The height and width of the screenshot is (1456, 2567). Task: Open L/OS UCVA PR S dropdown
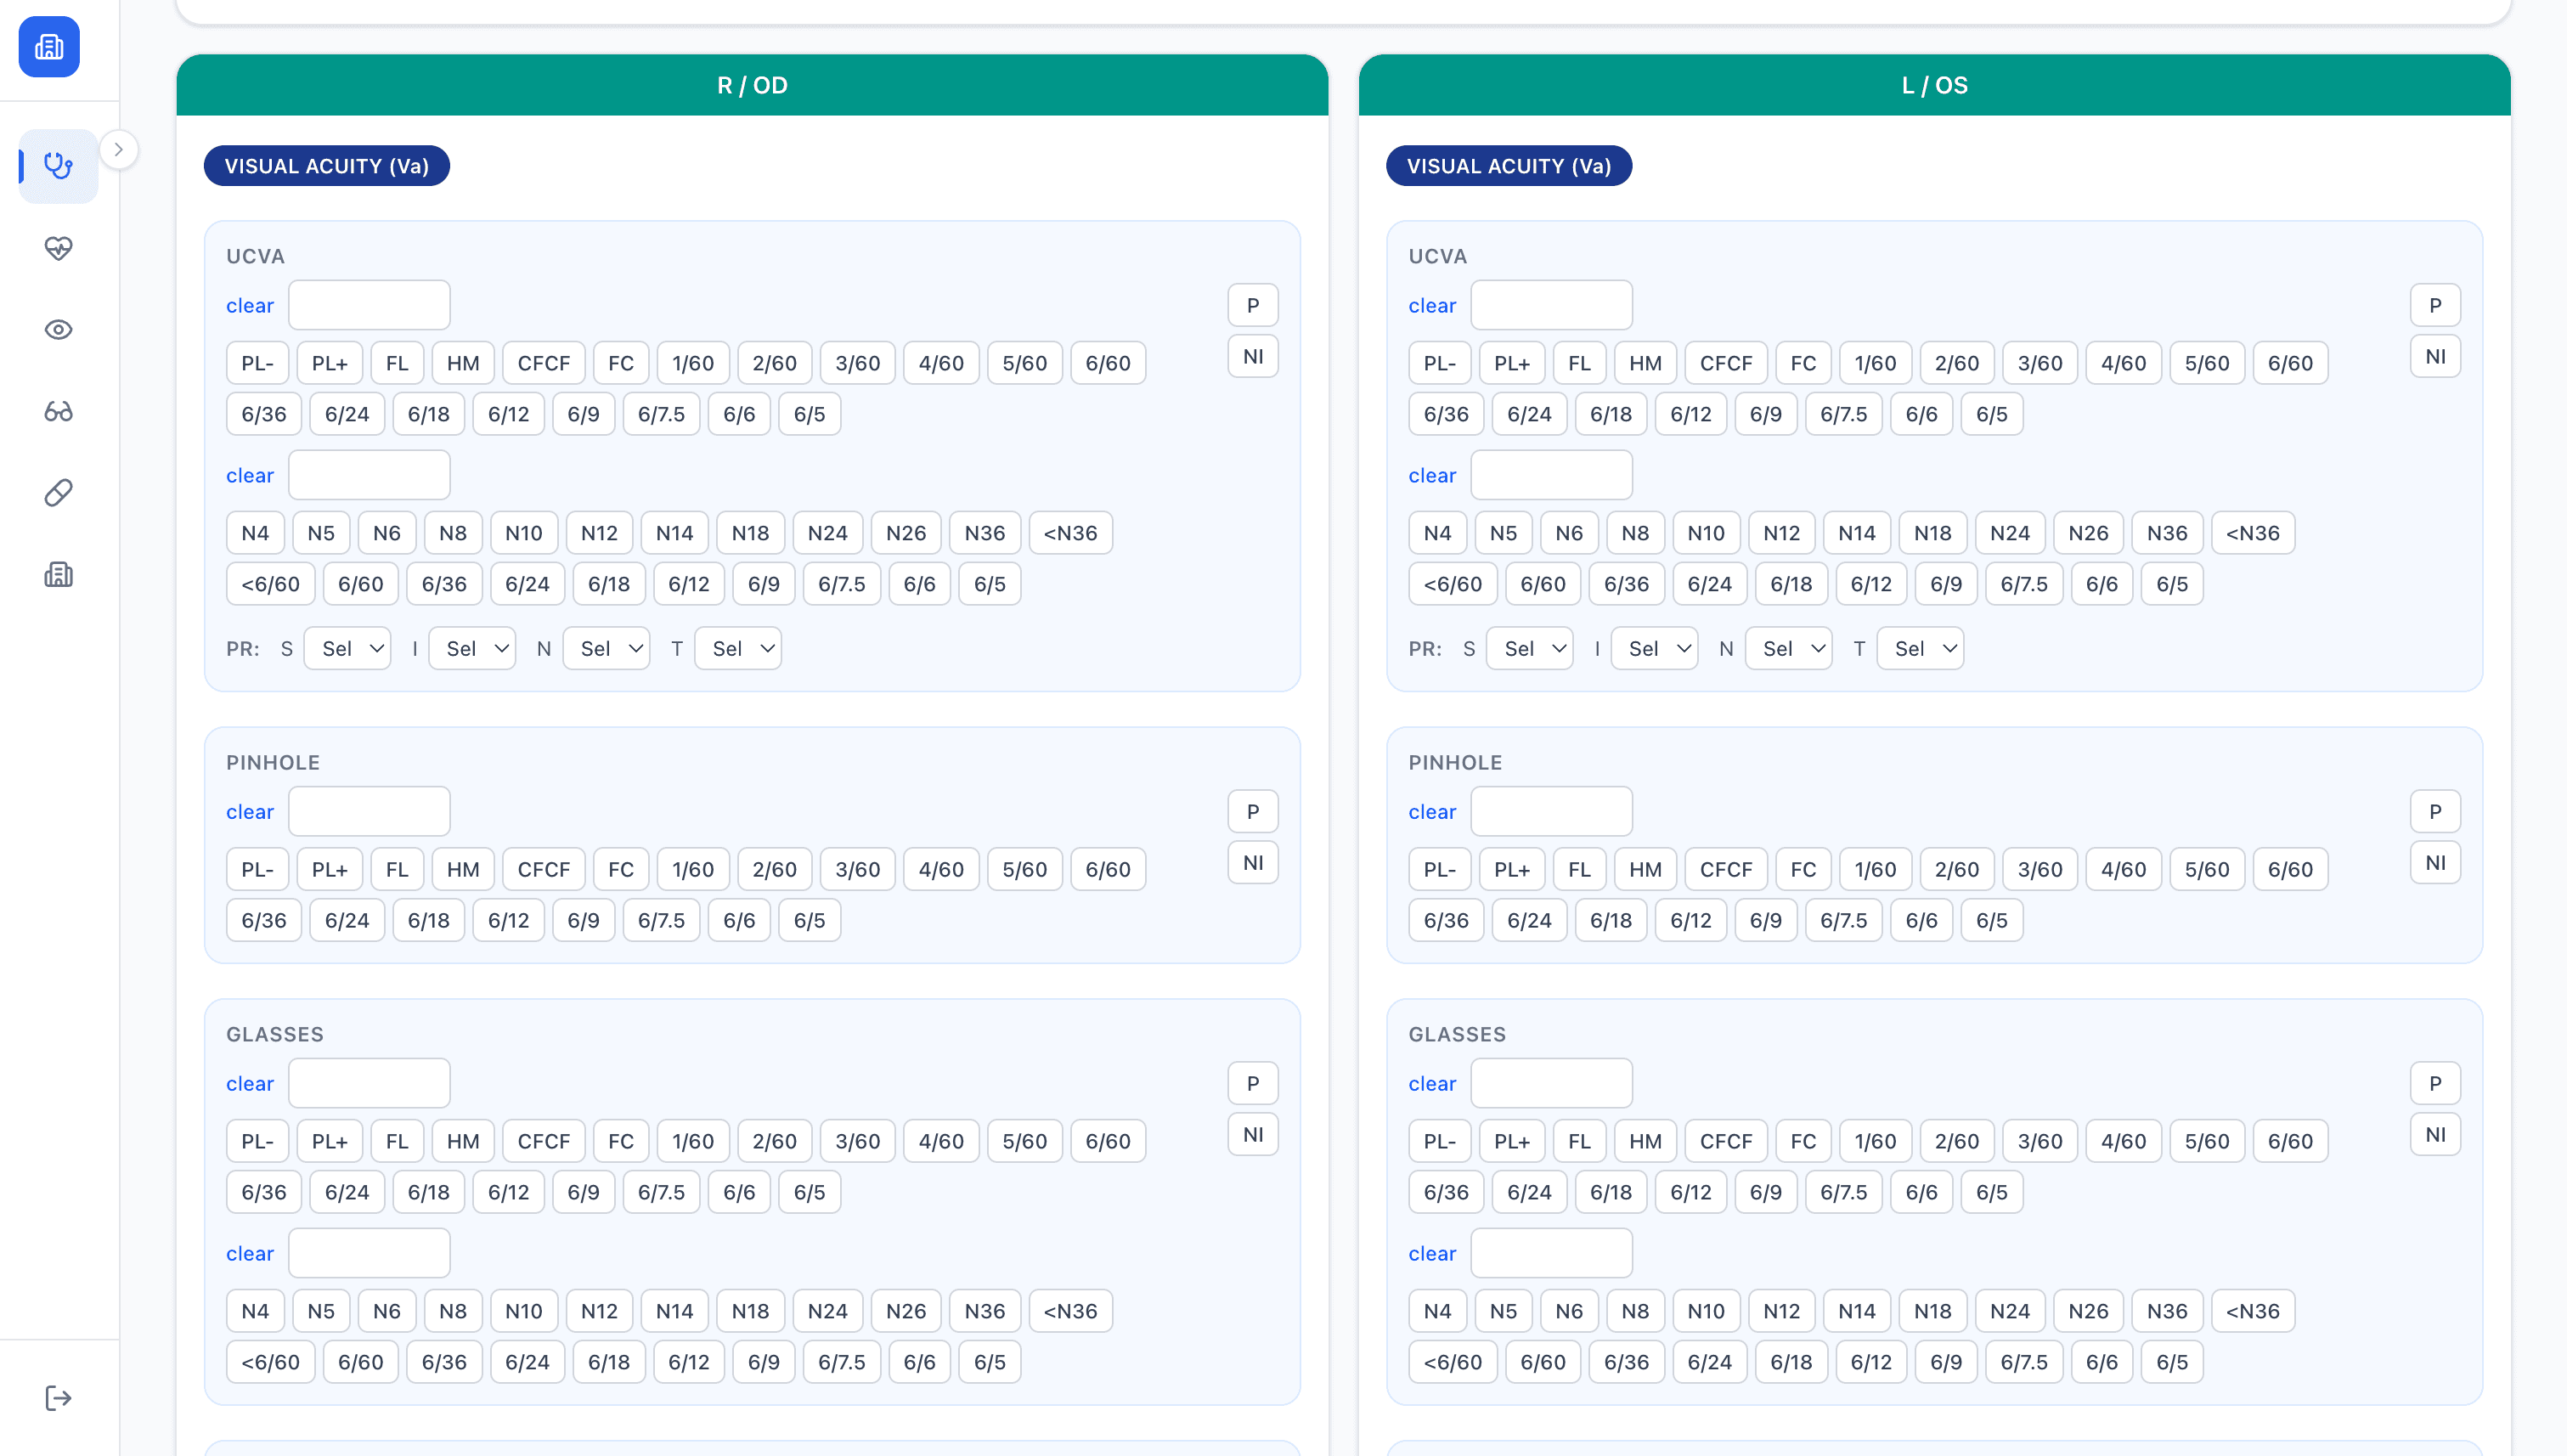click(x=1529, y=649)
